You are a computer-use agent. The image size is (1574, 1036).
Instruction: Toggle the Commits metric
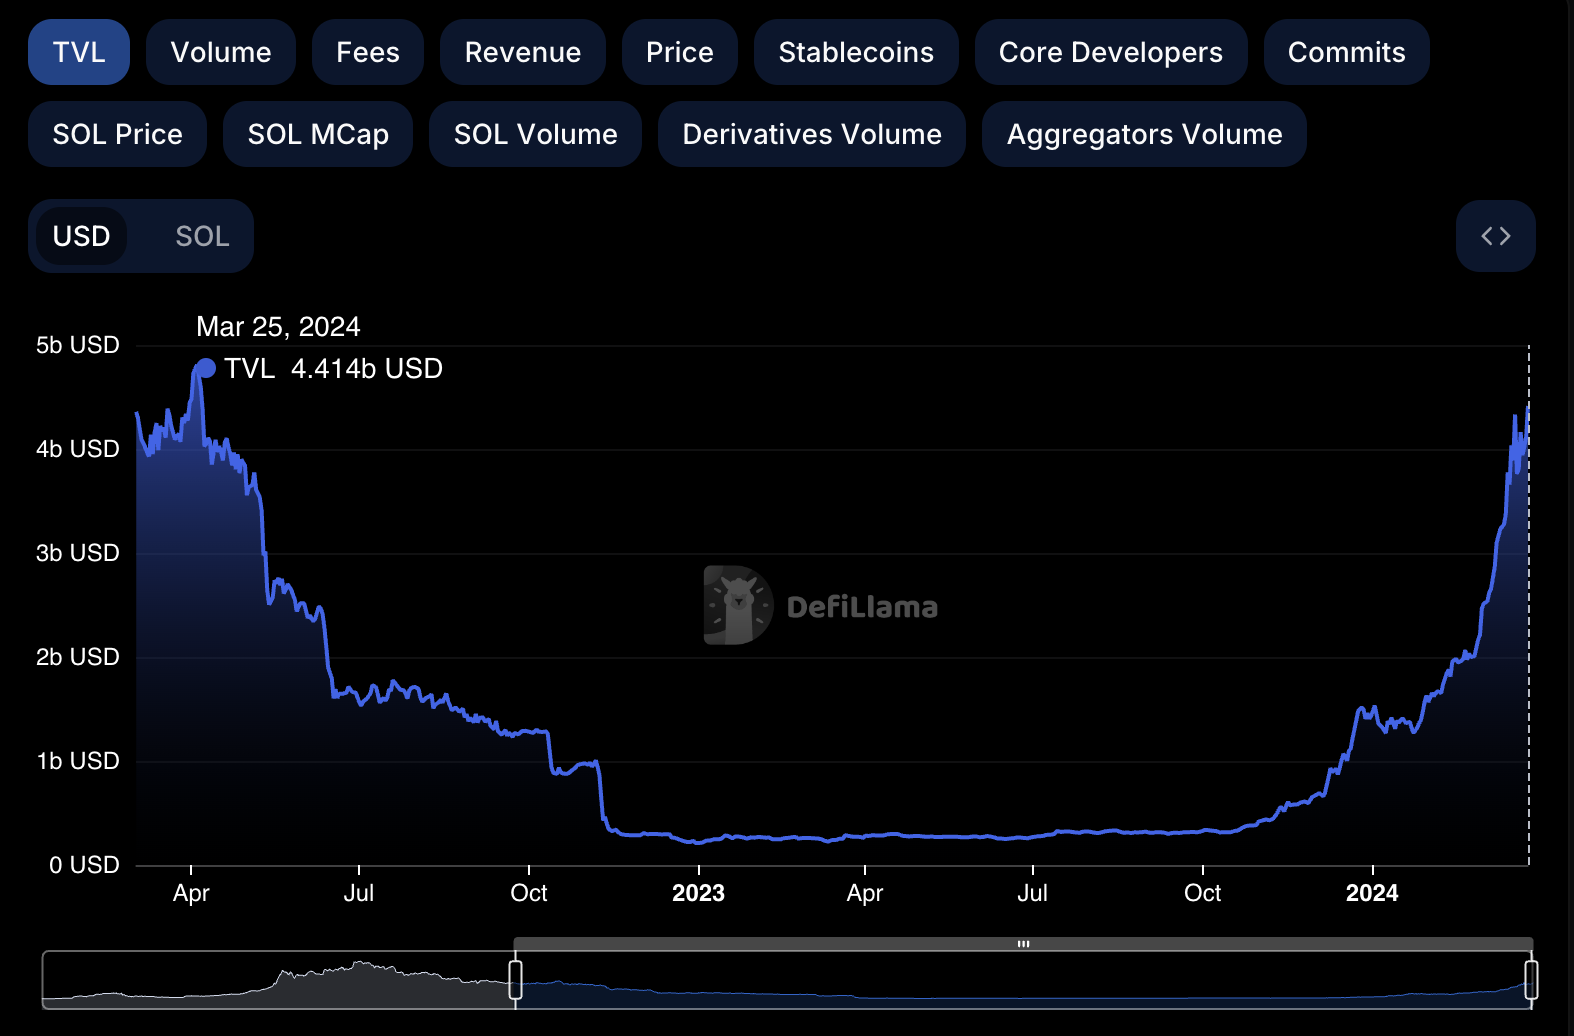click(1346, 52)
